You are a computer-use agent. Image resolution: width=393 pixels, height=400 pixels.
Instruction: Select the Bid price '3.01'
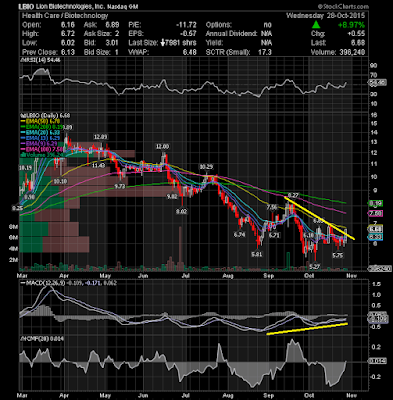[x=112, y=43]
